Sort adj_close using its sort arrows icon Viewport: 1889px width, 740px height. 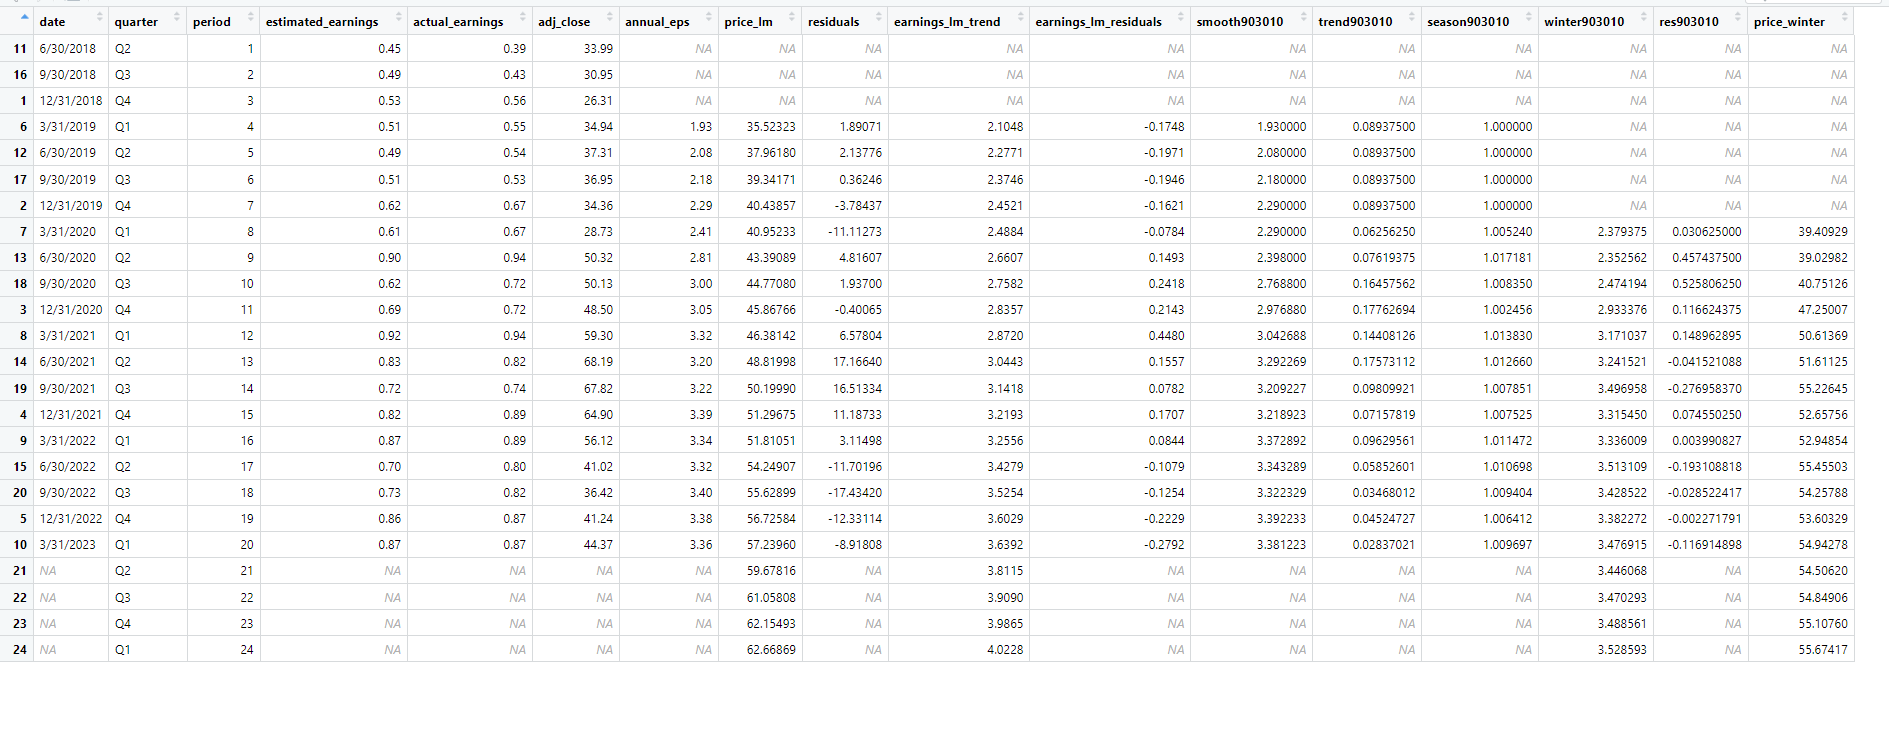click(x=609, y=17)
